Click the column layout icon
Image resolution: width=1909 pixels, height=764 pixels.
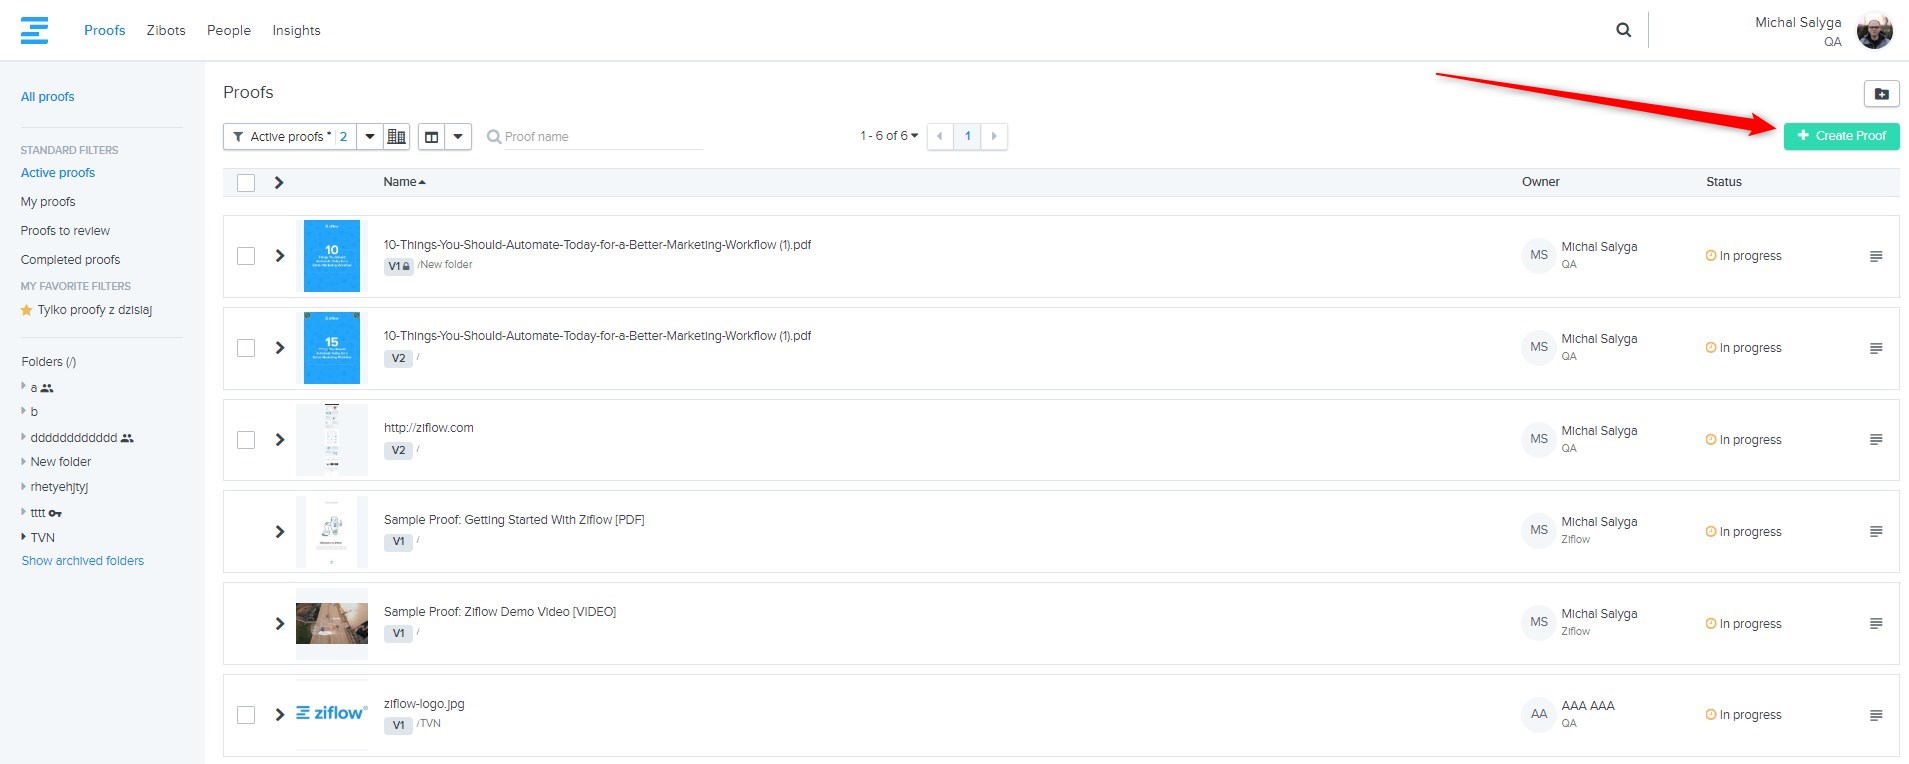click(x=432, y=136)
